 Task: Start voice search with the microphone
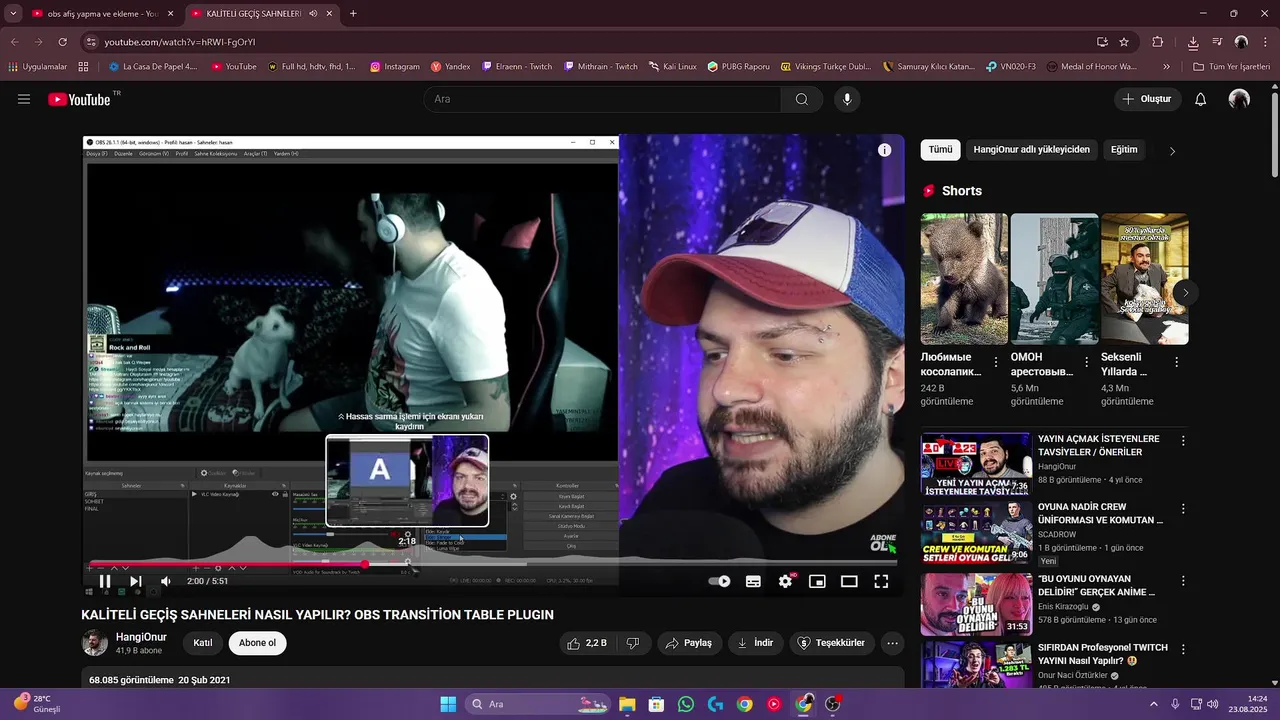pos(847,99)
